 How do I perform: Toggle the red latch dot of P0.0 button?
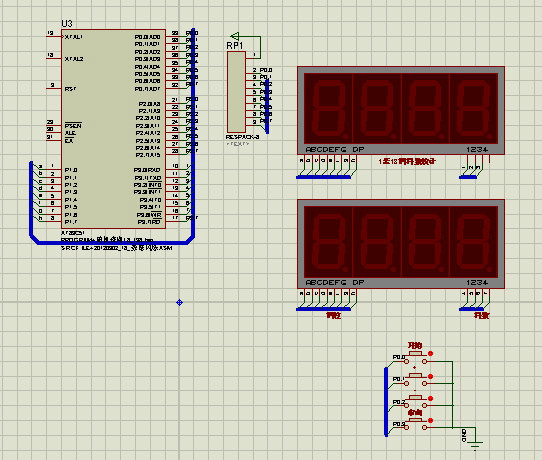[x=430, y=354]
